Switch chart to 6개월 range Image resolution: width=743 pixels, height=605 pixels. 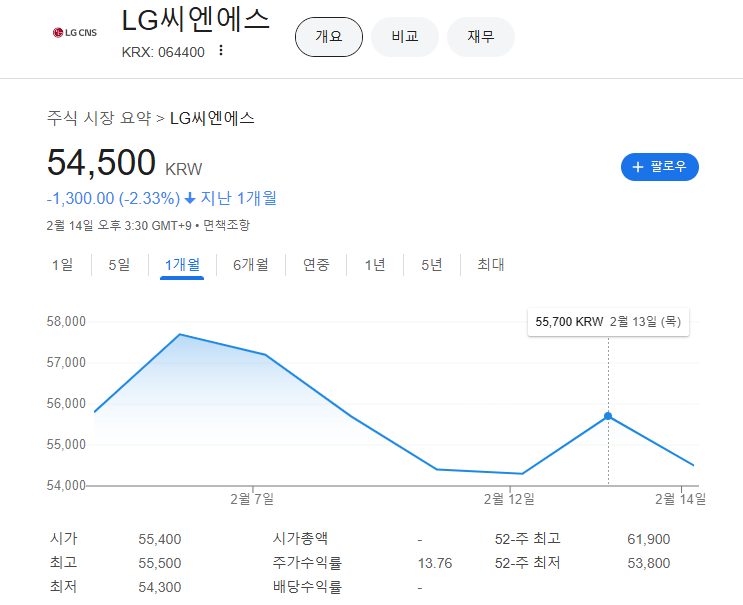click(x=251, y=264)
